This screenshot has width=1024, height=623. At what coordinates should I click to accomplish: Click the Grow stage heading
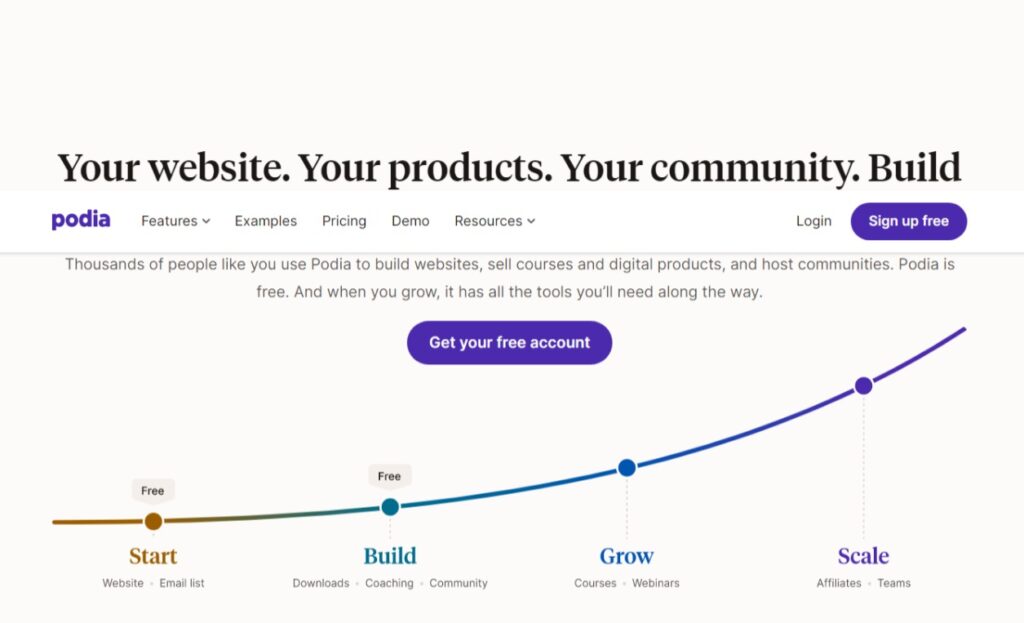pyautogui.click(x=626, y=556)
